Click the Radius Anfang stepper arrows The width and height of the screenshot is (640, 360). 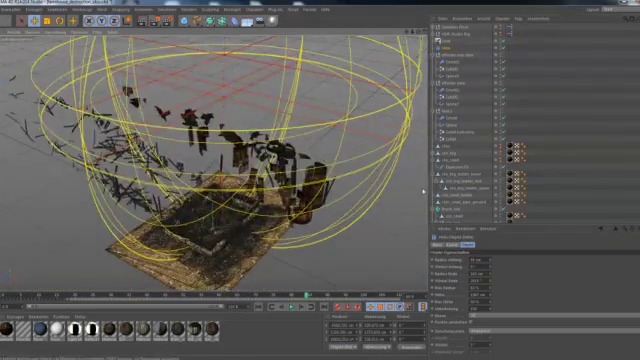[x=490, y=260]
